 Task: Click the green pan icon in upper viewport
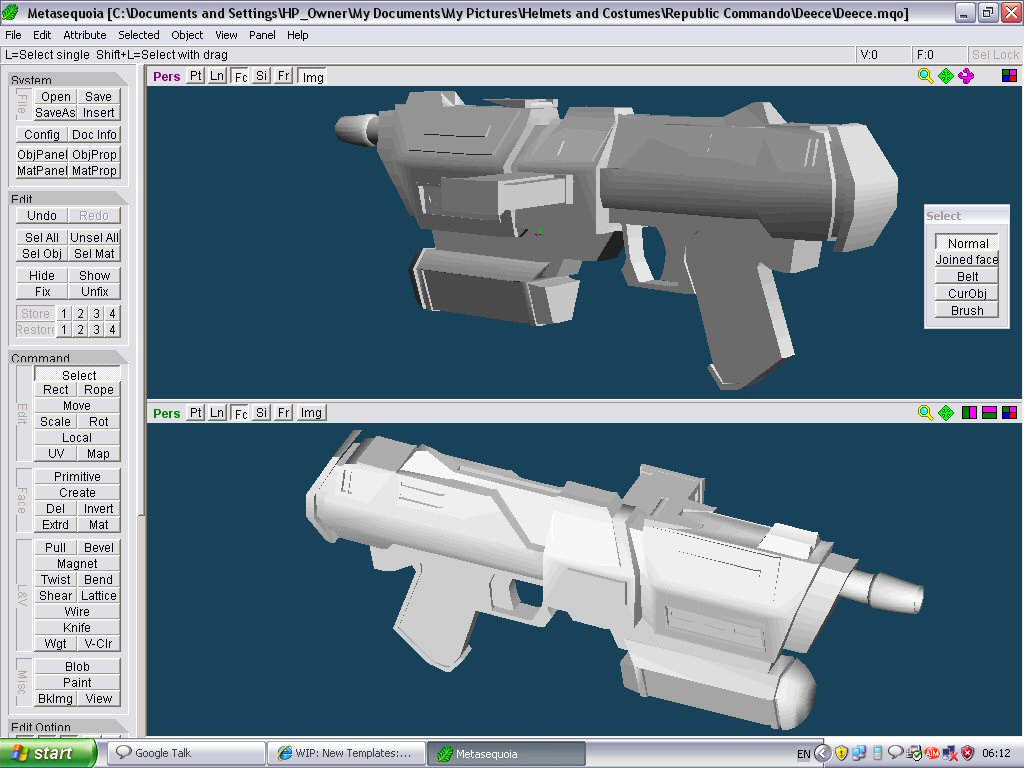point(946,76)
